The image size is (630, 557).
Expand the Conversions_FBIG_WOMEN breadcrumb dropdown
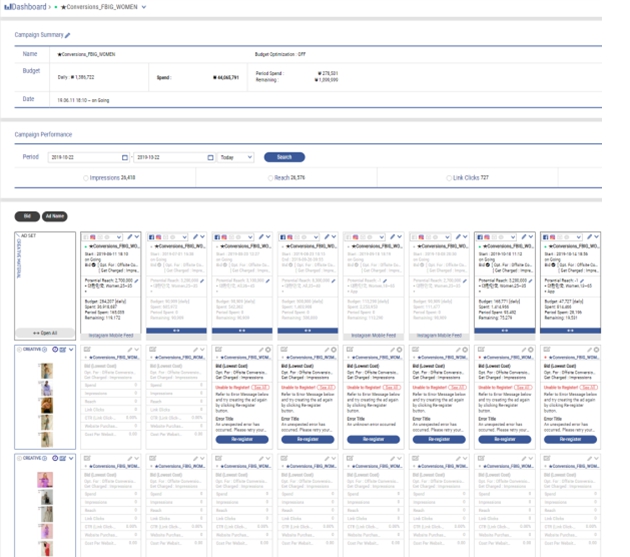point(144,7)
